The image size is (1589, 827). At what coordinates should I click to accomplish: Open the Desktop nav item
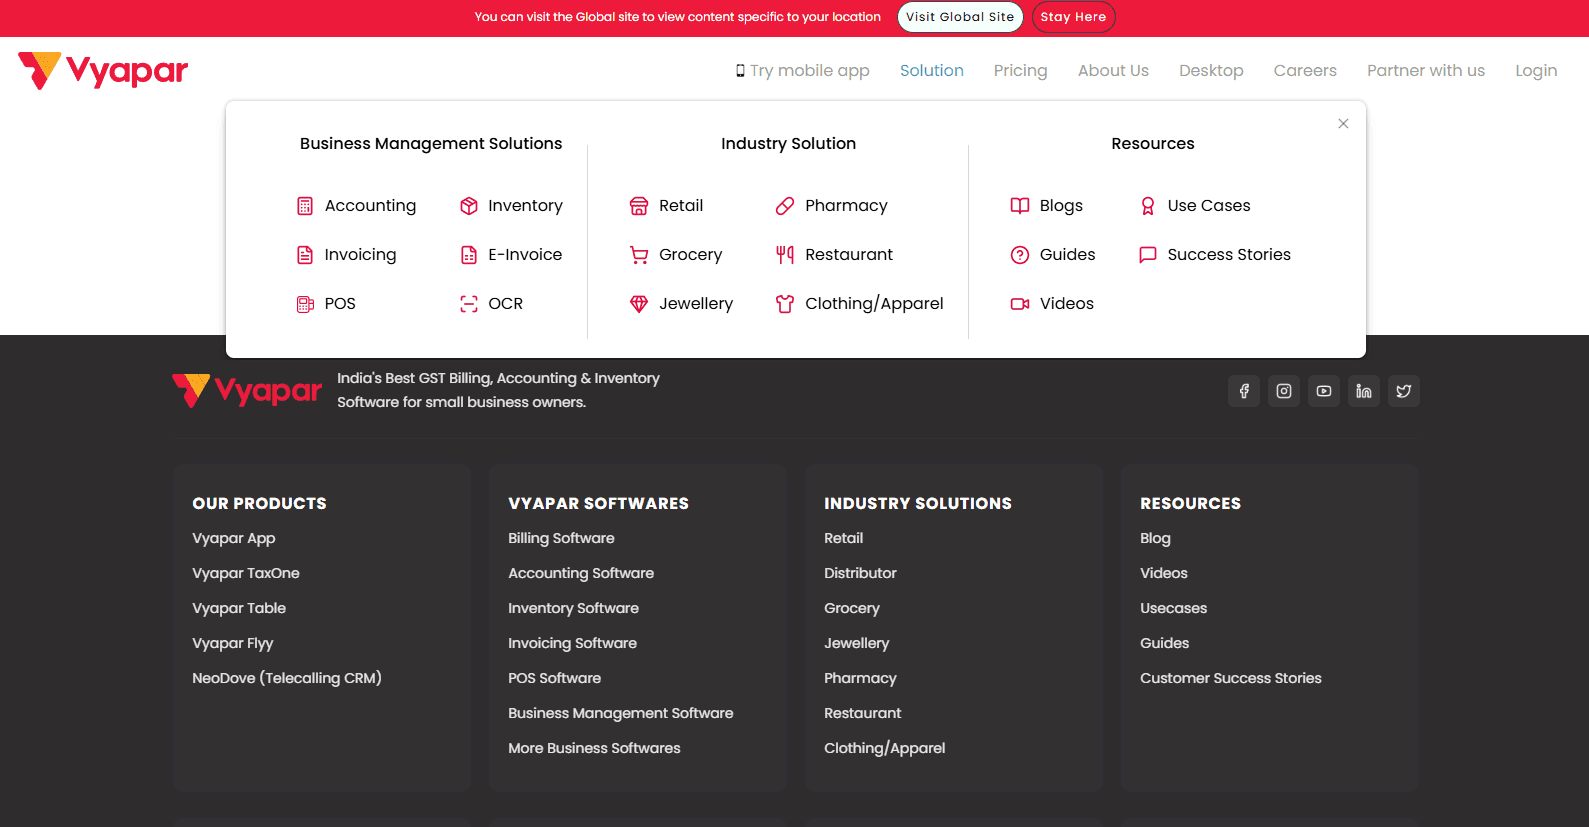[x=1211, y=71]
